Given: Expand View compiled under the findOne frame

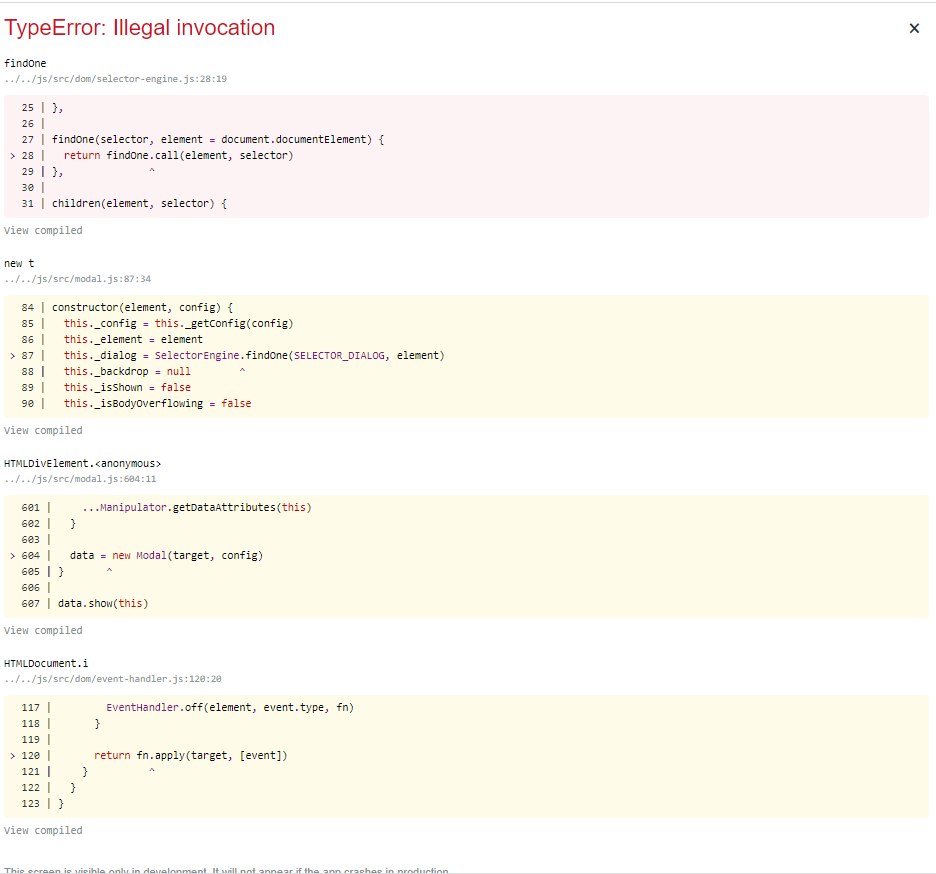Looking at the screenshot, I should point(43,230).
